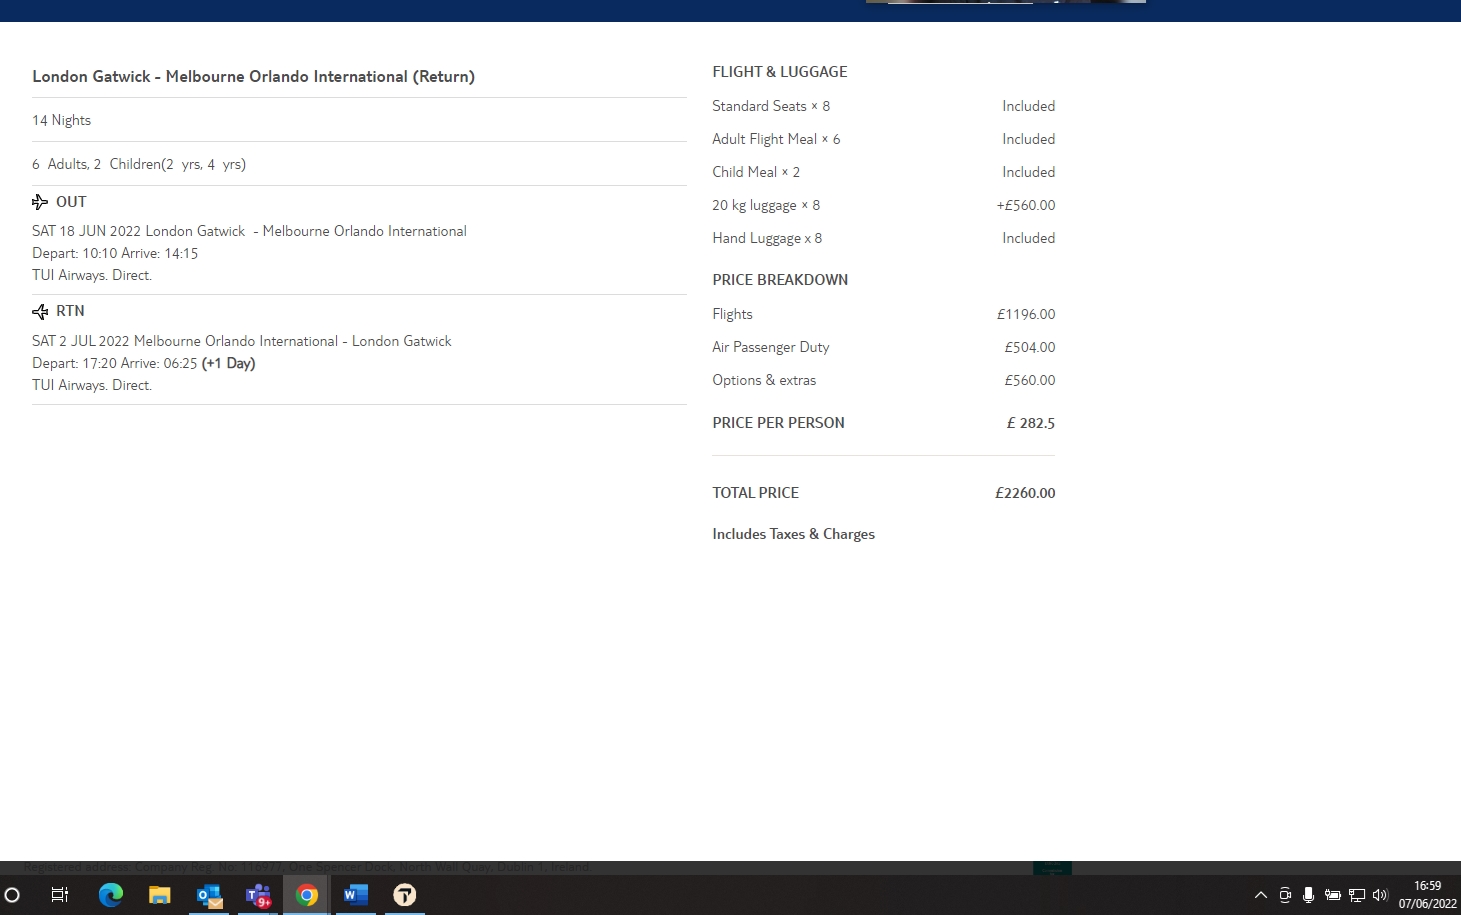Open Microsoft Word from the taskbar
The image size is (1461, 915).
[356, 895]
